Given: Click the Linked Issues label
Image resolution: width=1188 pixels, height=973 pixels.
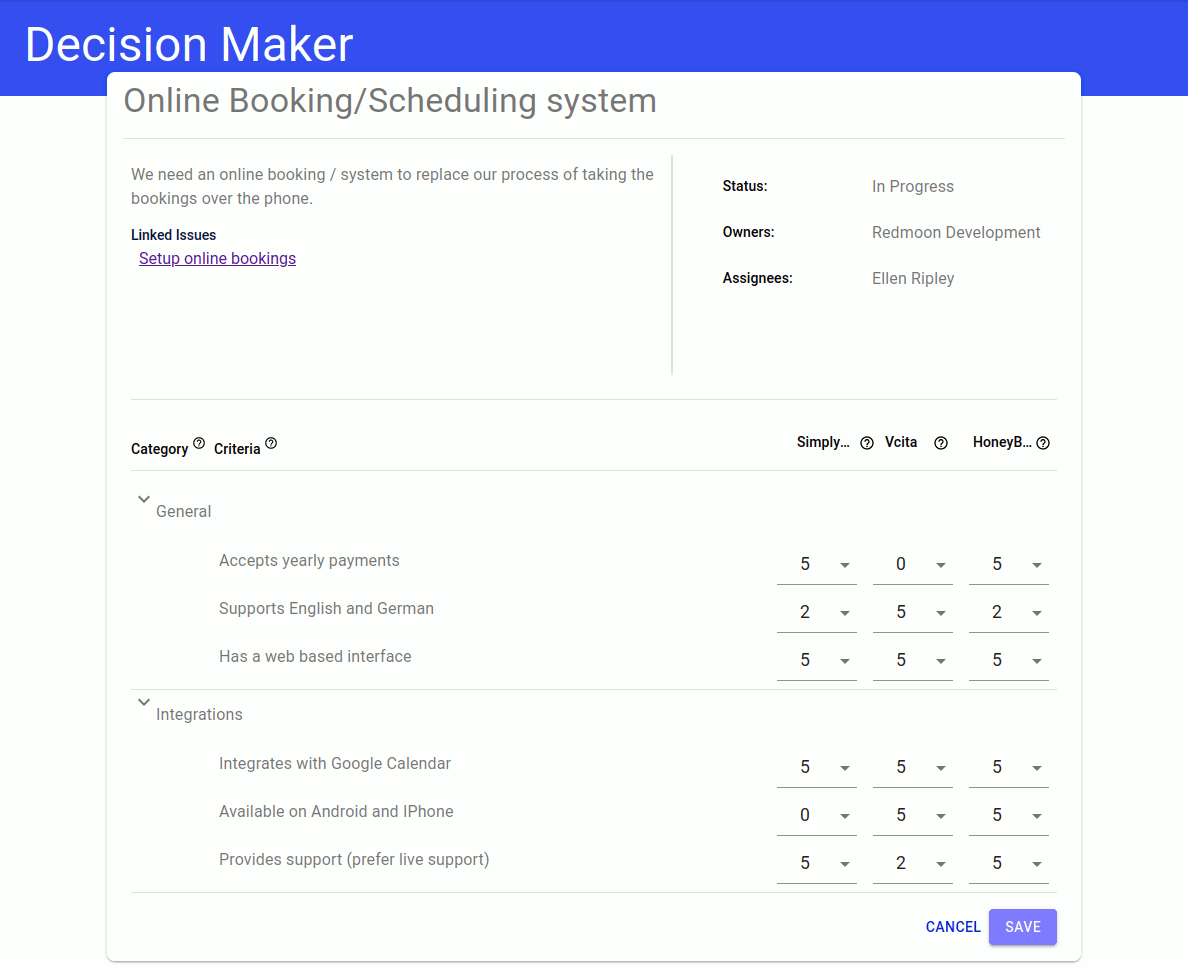Looking at the screenshot, I should (x=174, y=235).
